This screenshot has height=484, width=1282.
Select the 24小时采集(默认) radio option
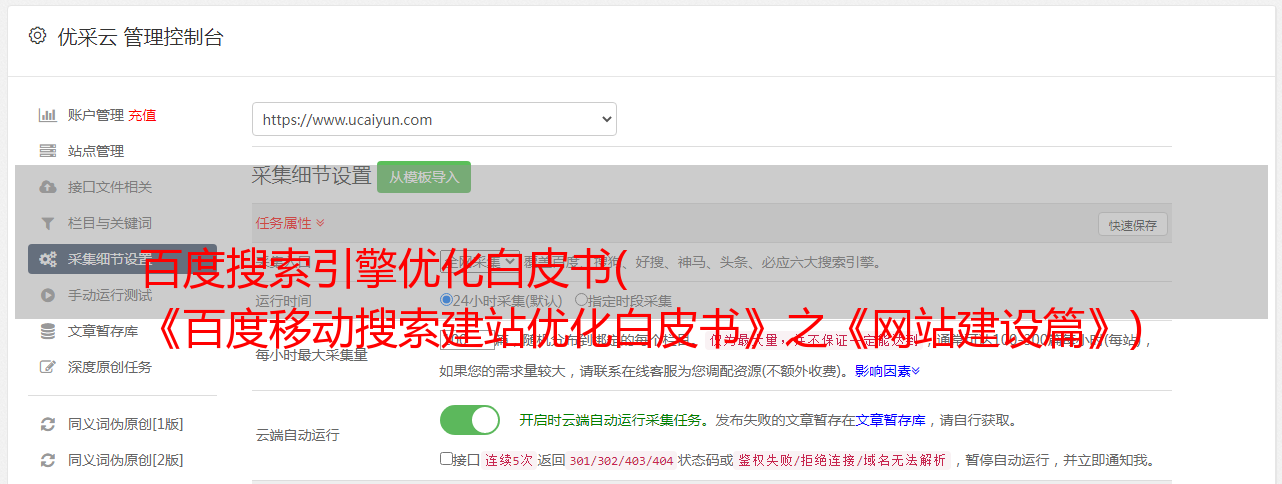[447, 300]
